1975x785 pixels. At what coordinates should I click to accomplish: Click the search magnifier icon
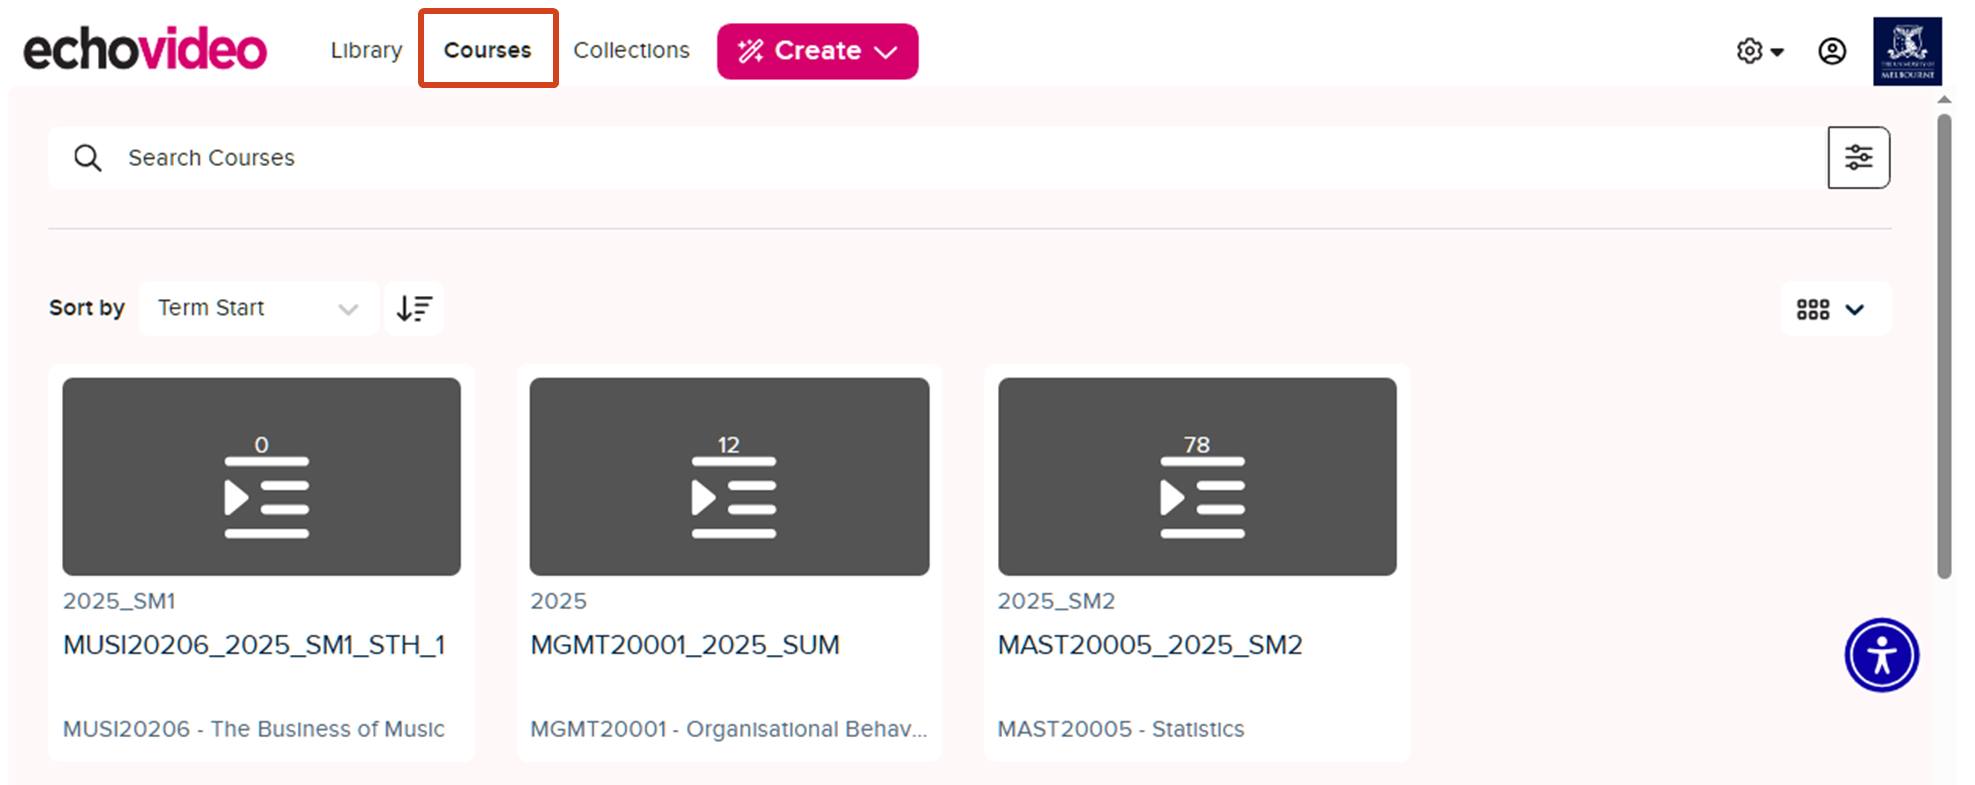pyautogui.click(x=88, y=158)
